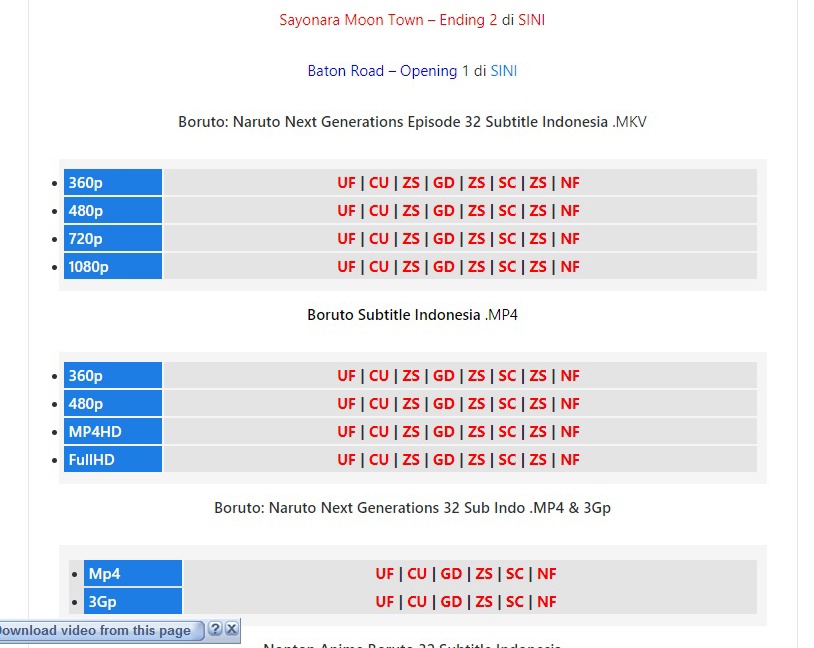The image size is (814, 648).
Task: Click GD link in the MP4 360p row
Action: point(443,376)
